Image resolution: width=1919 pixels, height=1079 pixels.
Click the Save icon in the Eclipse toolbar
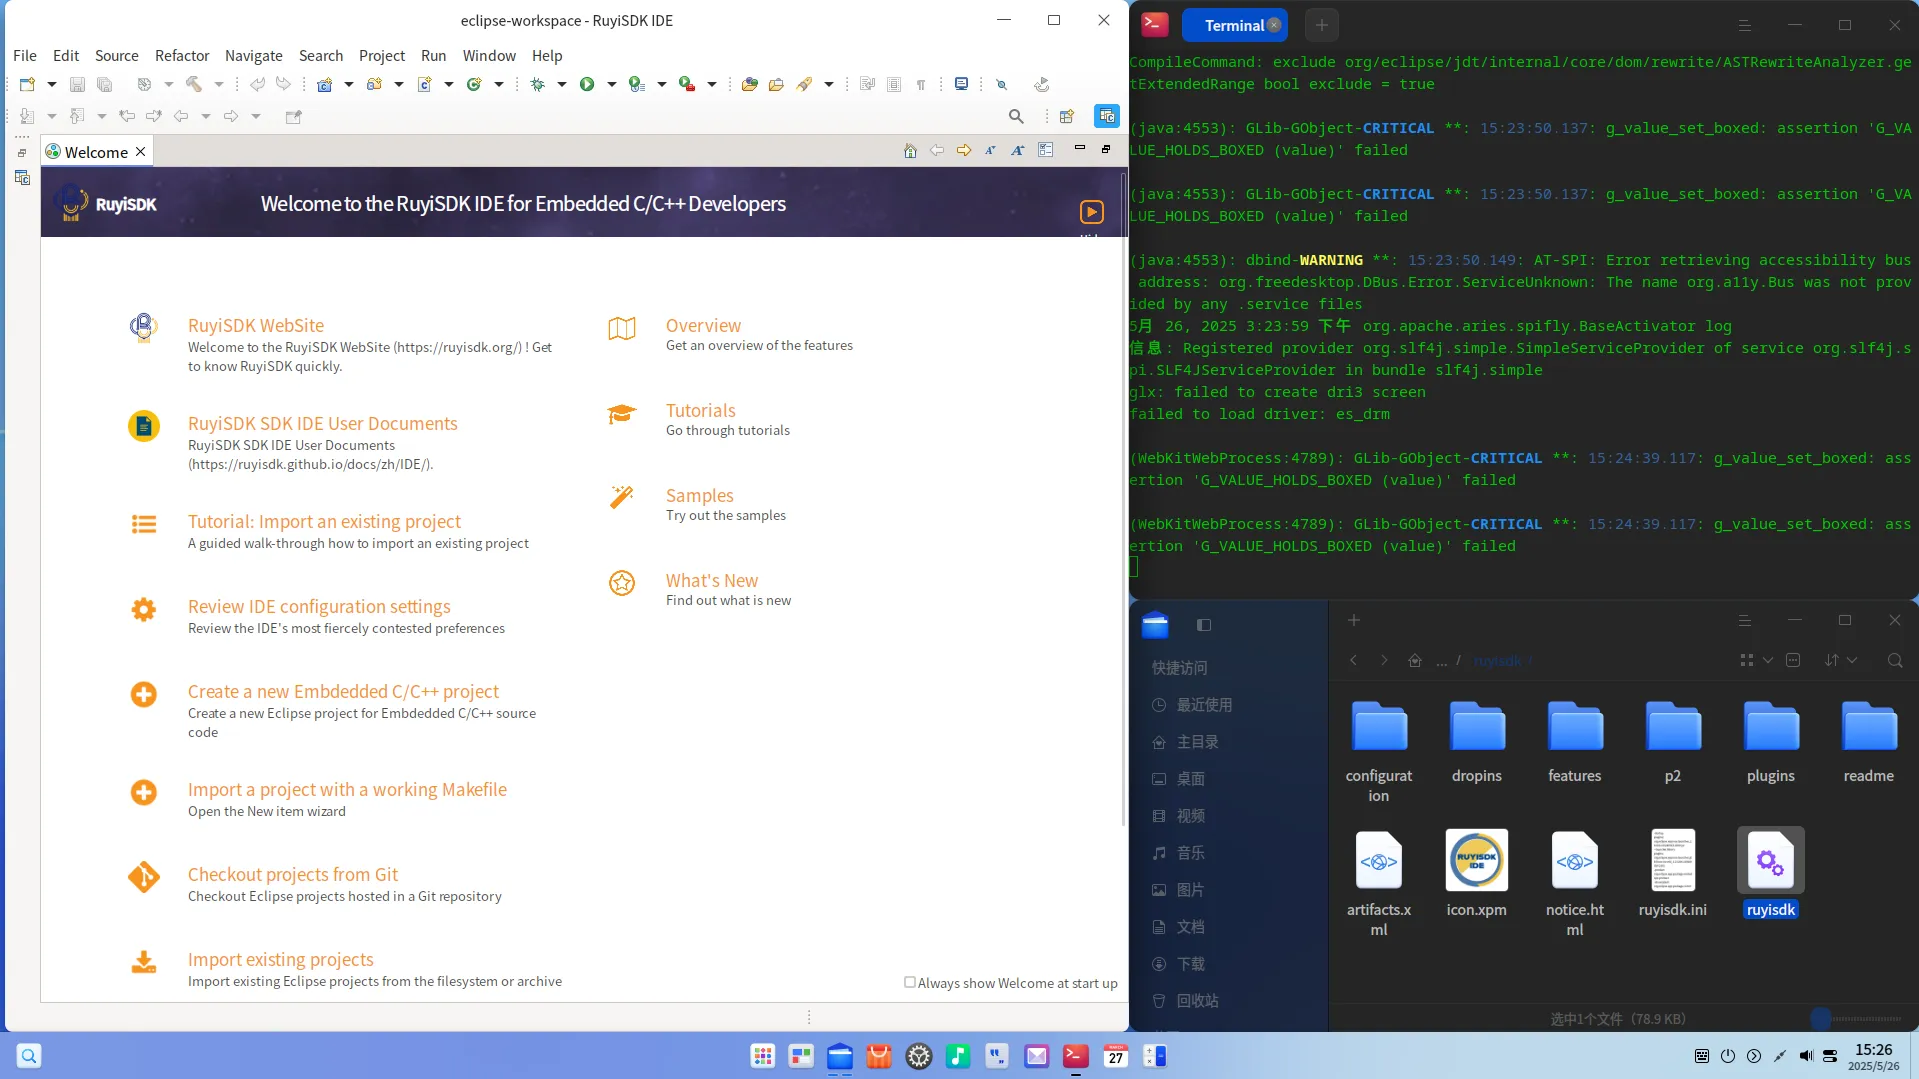(78, 84)
